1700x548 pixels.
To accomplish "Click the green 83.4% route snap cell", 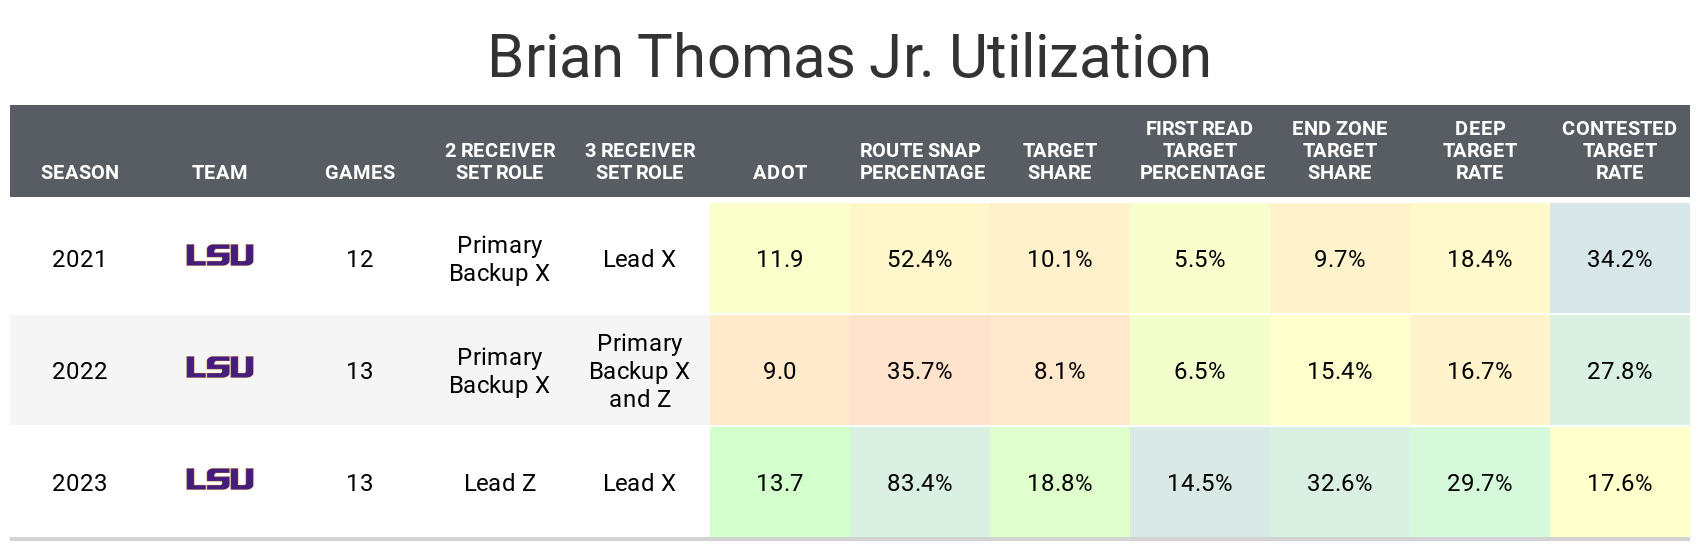I will pyautogui.click(x=920, y=483).
